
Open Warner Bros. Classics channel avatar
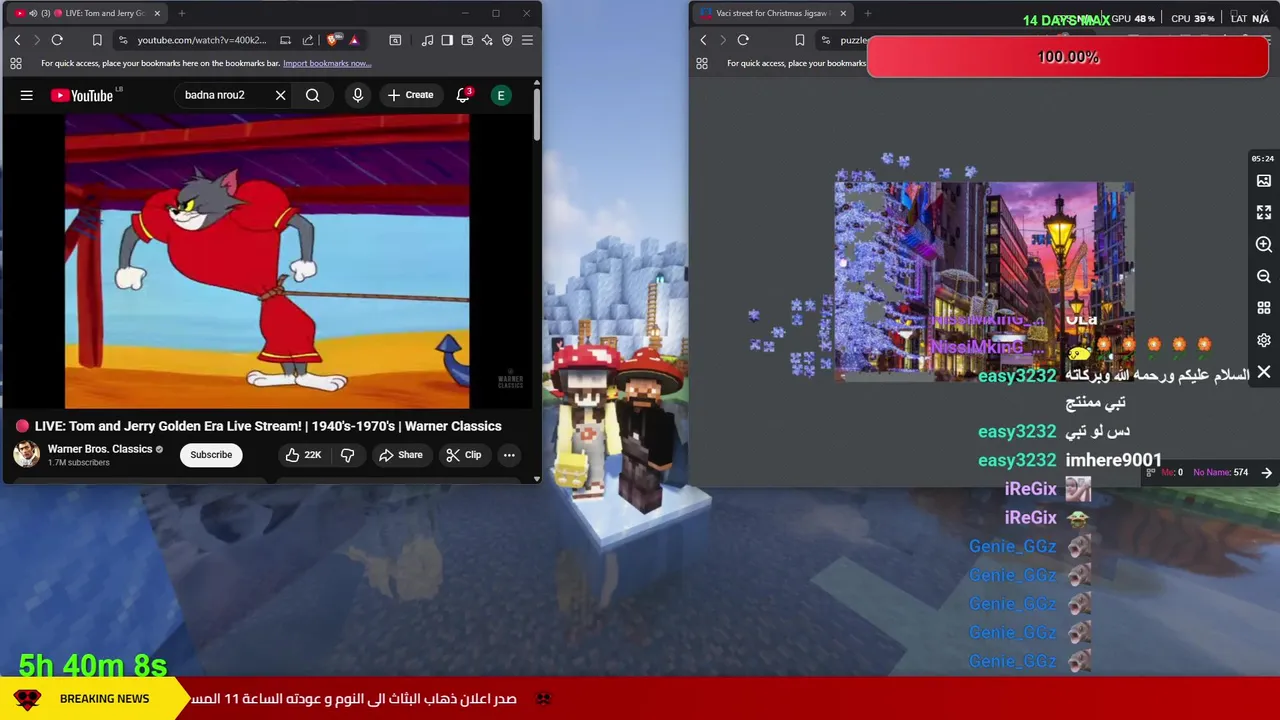pos(26,454)
